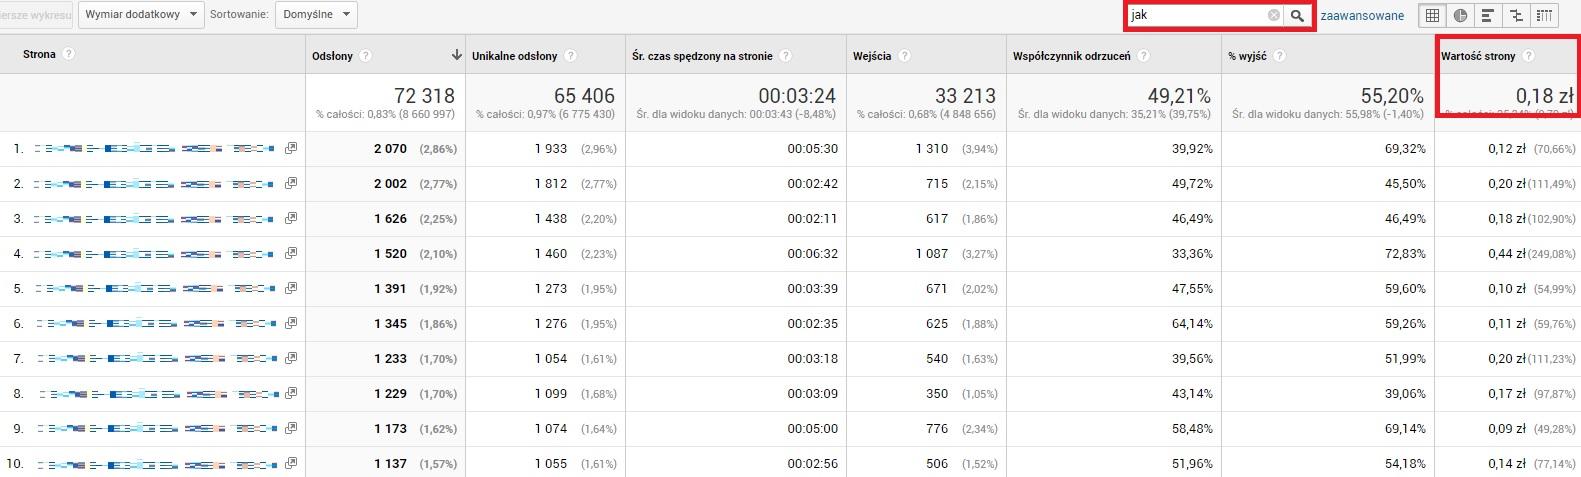Select the performance bar view icon
Image resolution: width=1581 pixels, height=477 pixels.
coord(1488,16)
